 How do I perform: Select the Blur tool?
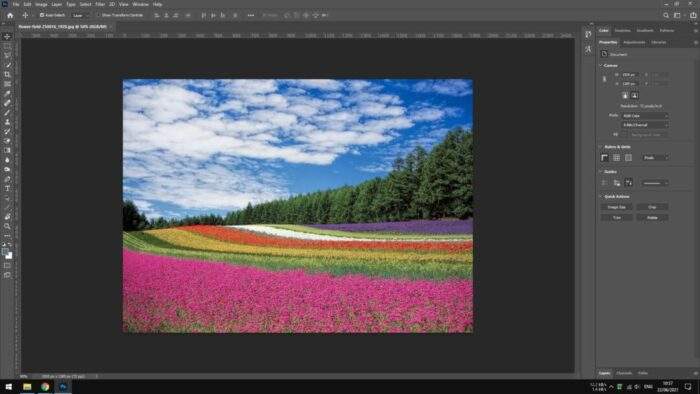pyautogui.click(x=7, y=160)
